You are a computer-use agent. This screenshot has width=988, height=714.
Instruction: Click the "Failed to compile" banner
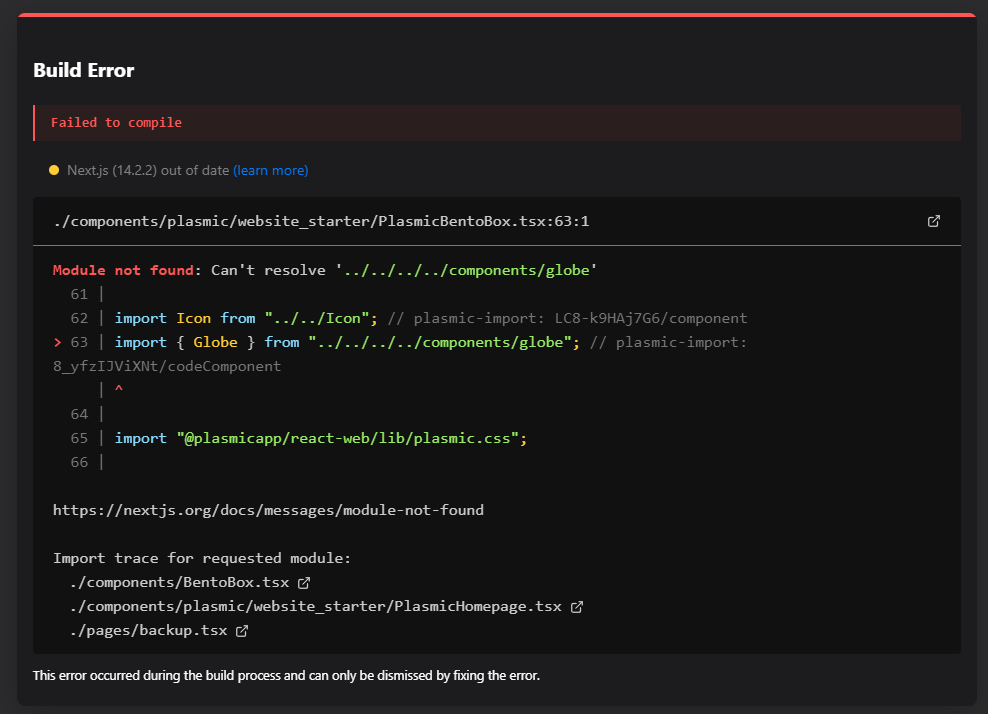(116, 122)
